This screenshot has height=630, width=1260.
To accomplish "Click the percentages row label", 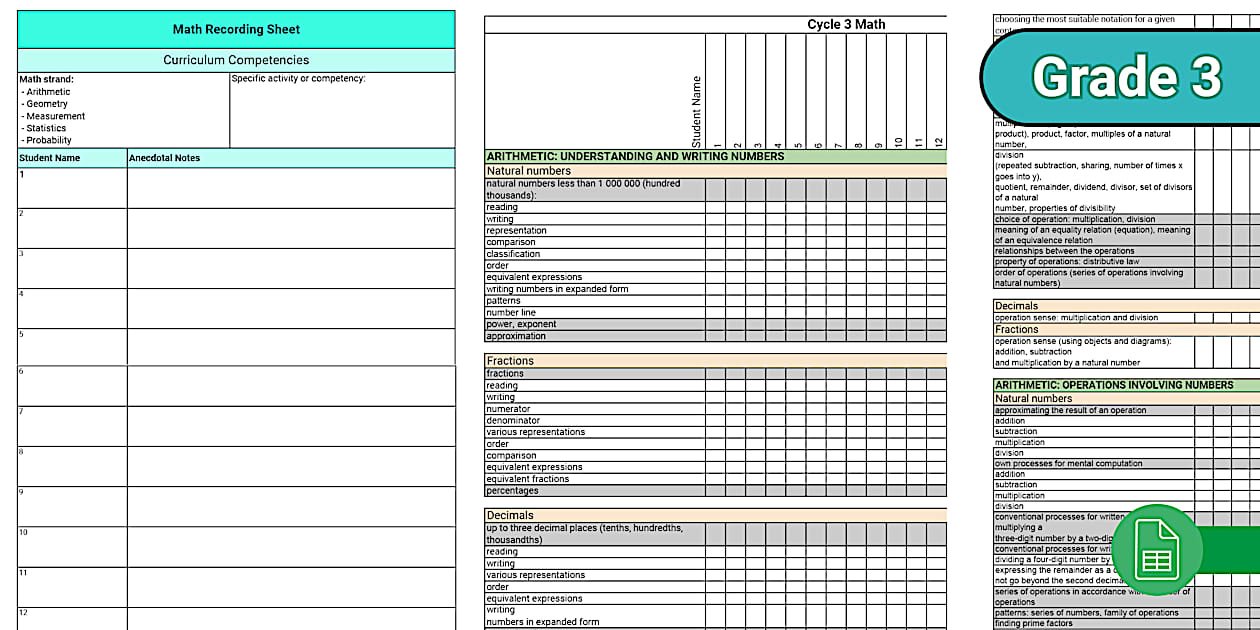I will (x=513, y=490).
